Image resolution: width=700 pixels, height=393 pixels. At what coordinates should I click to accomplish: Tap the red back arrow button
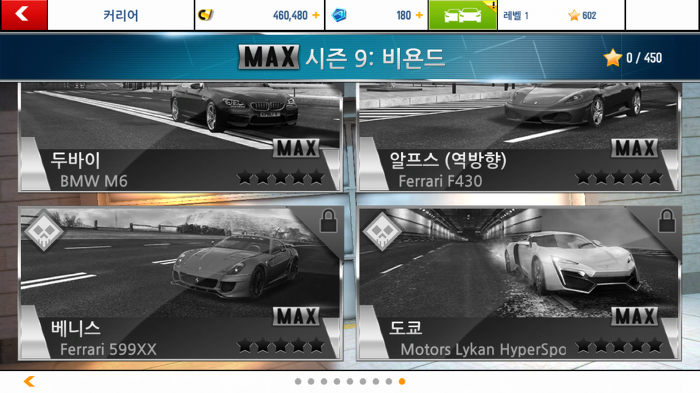[24, 15]
